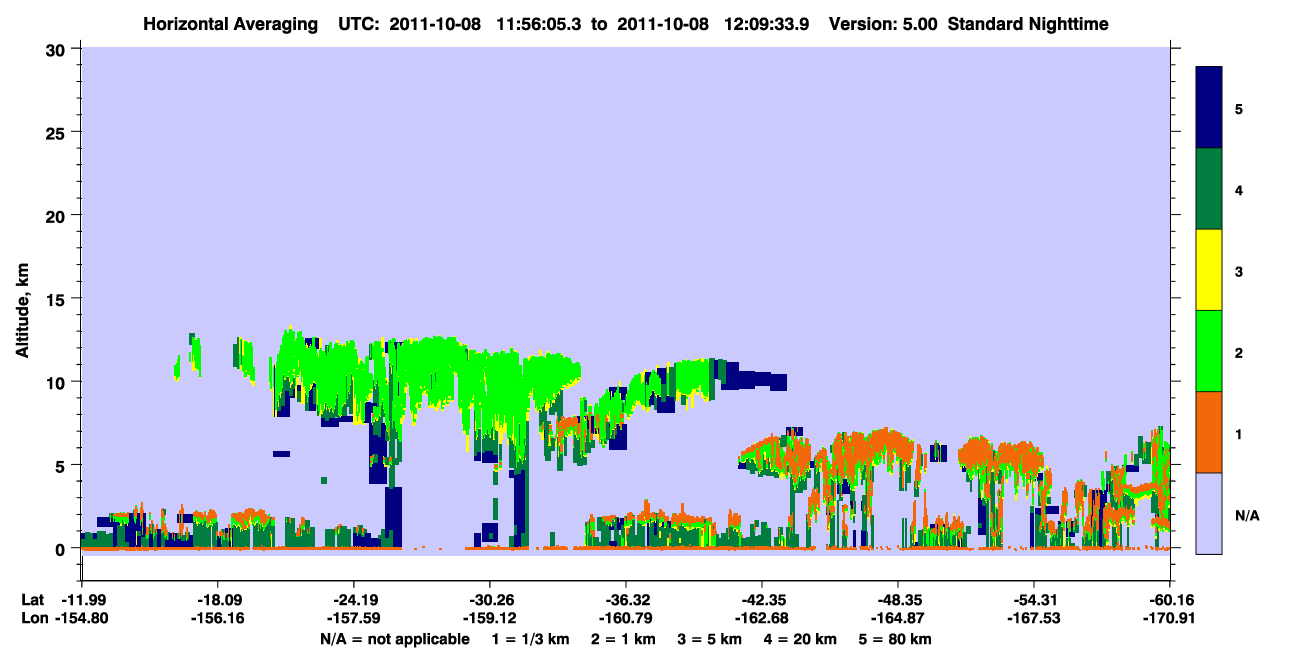The height and width of the screenshot is (667, 1300).
Task: Click the dark blue level 5 colorbar swatch
Action: (1209, 108)
